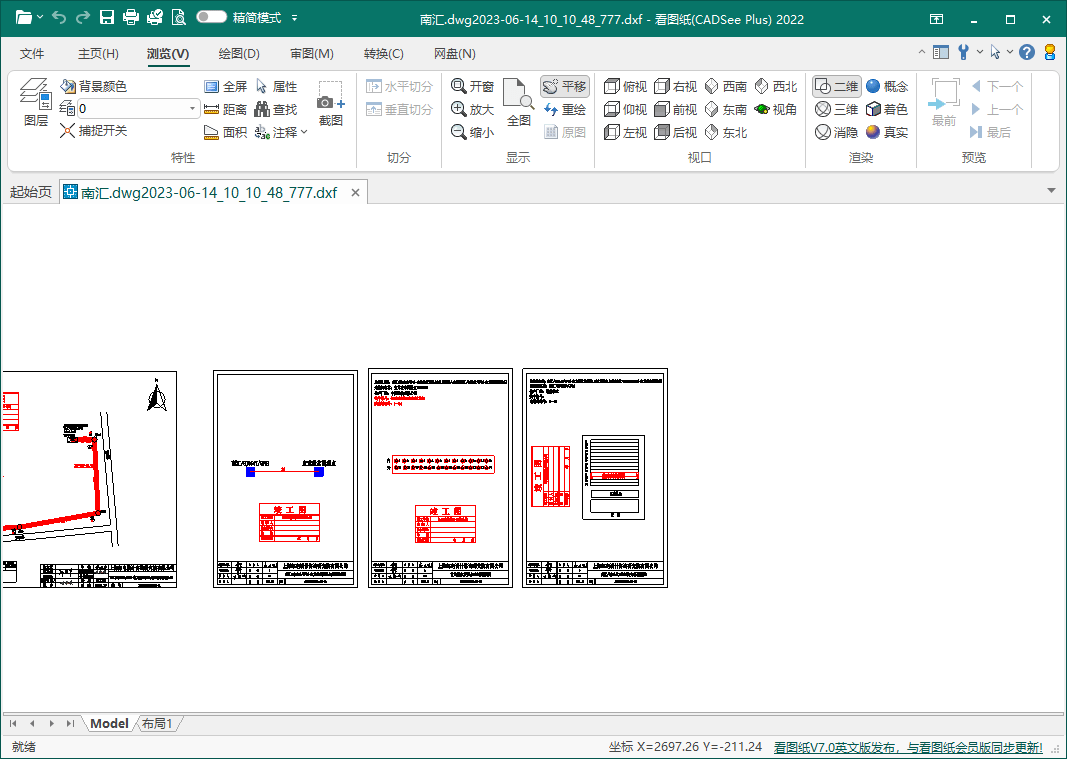Close the 南汇.dwg dxf document tab
This screenshot has height=759, width=1067.
click(355, 193)
